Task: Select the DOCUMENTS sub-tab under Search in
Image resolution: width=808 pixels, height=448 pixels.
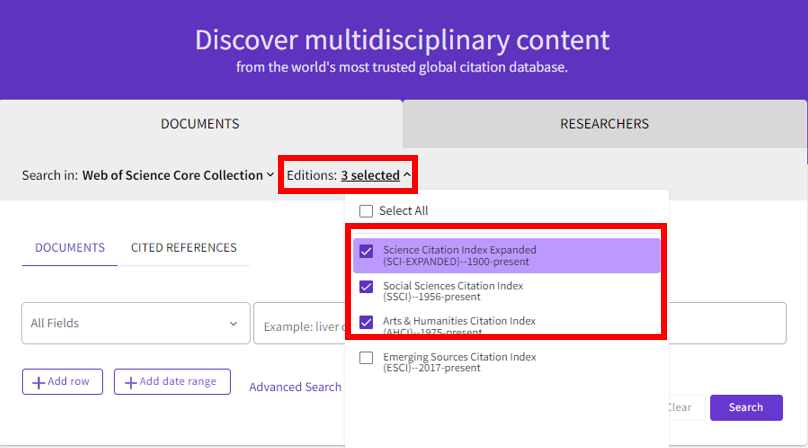Action: pos(70,248)
